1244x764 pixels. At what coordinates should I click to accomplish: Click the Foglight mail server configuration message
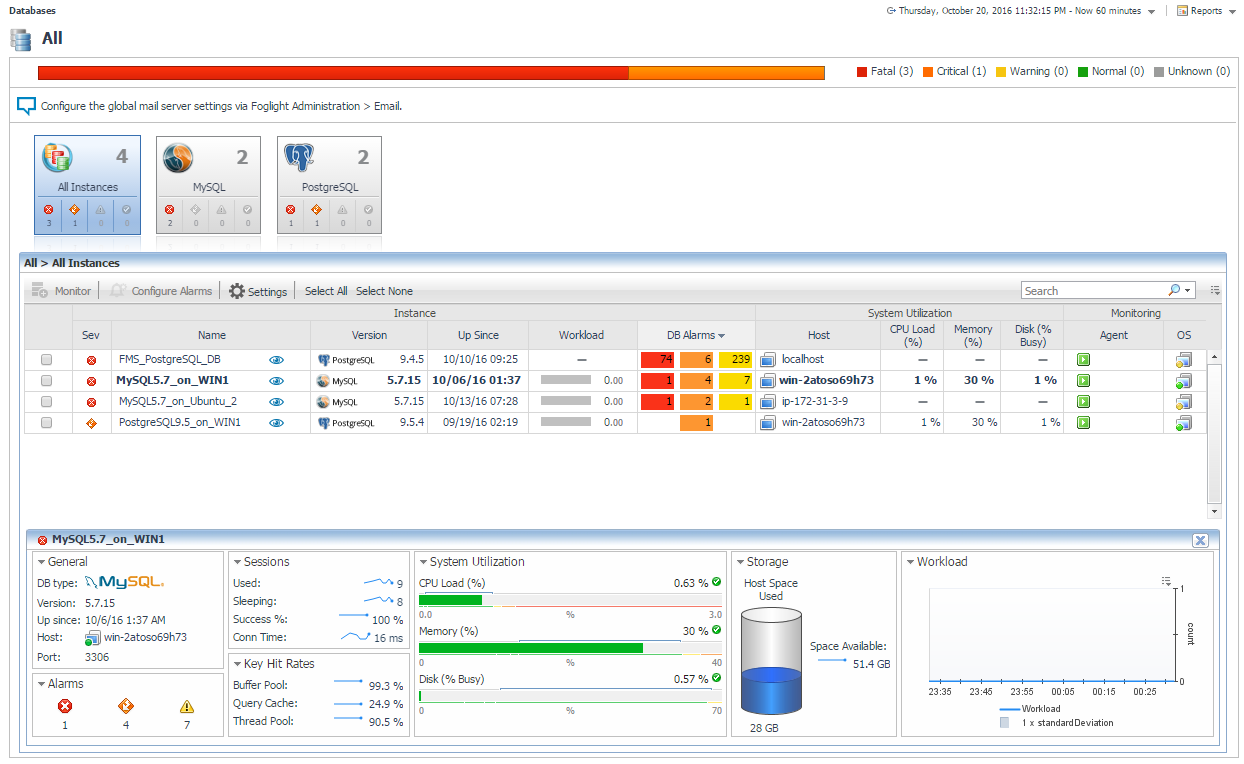(221, 106)
